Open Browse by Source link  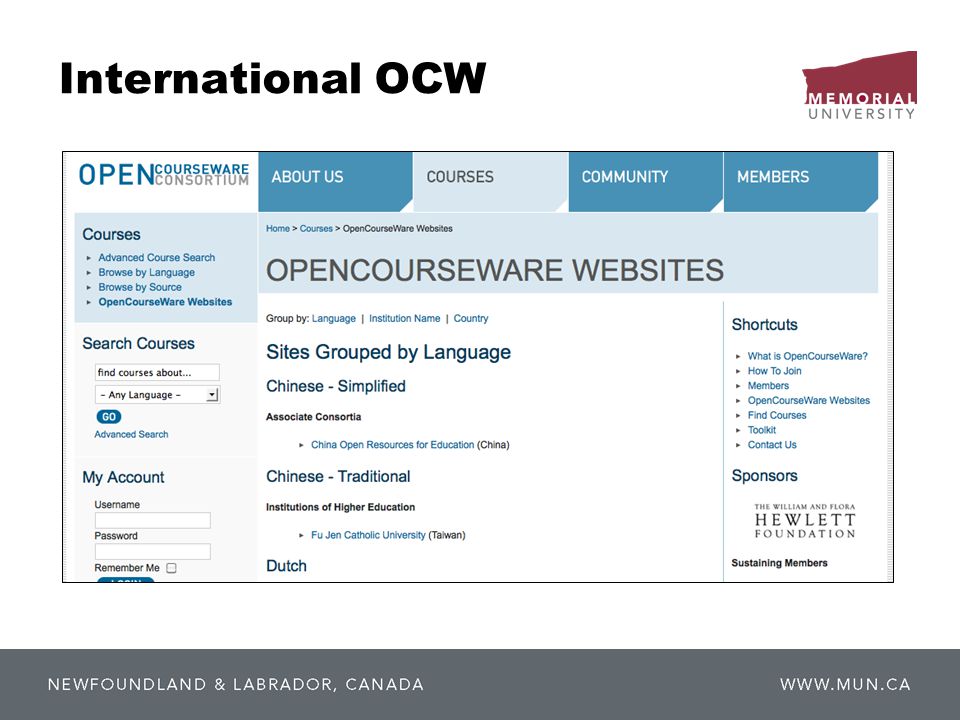140,287
